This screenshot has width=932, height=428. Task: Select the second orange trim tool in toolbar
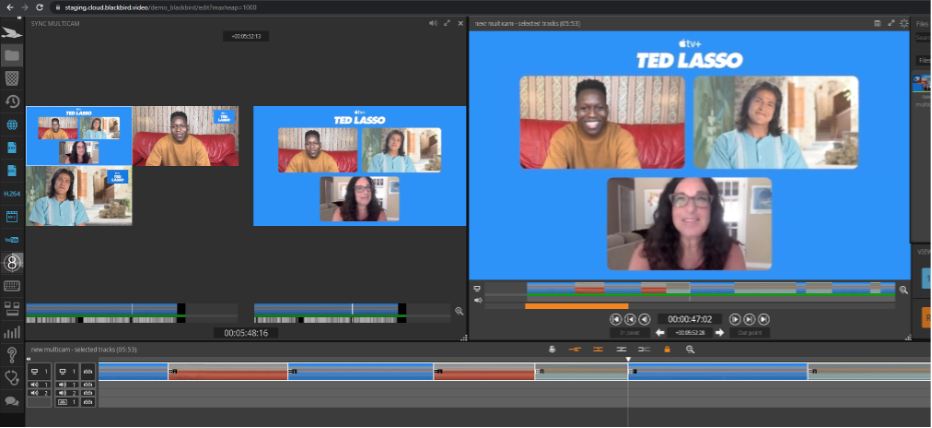pyautogui.click(x=598, y=350)
